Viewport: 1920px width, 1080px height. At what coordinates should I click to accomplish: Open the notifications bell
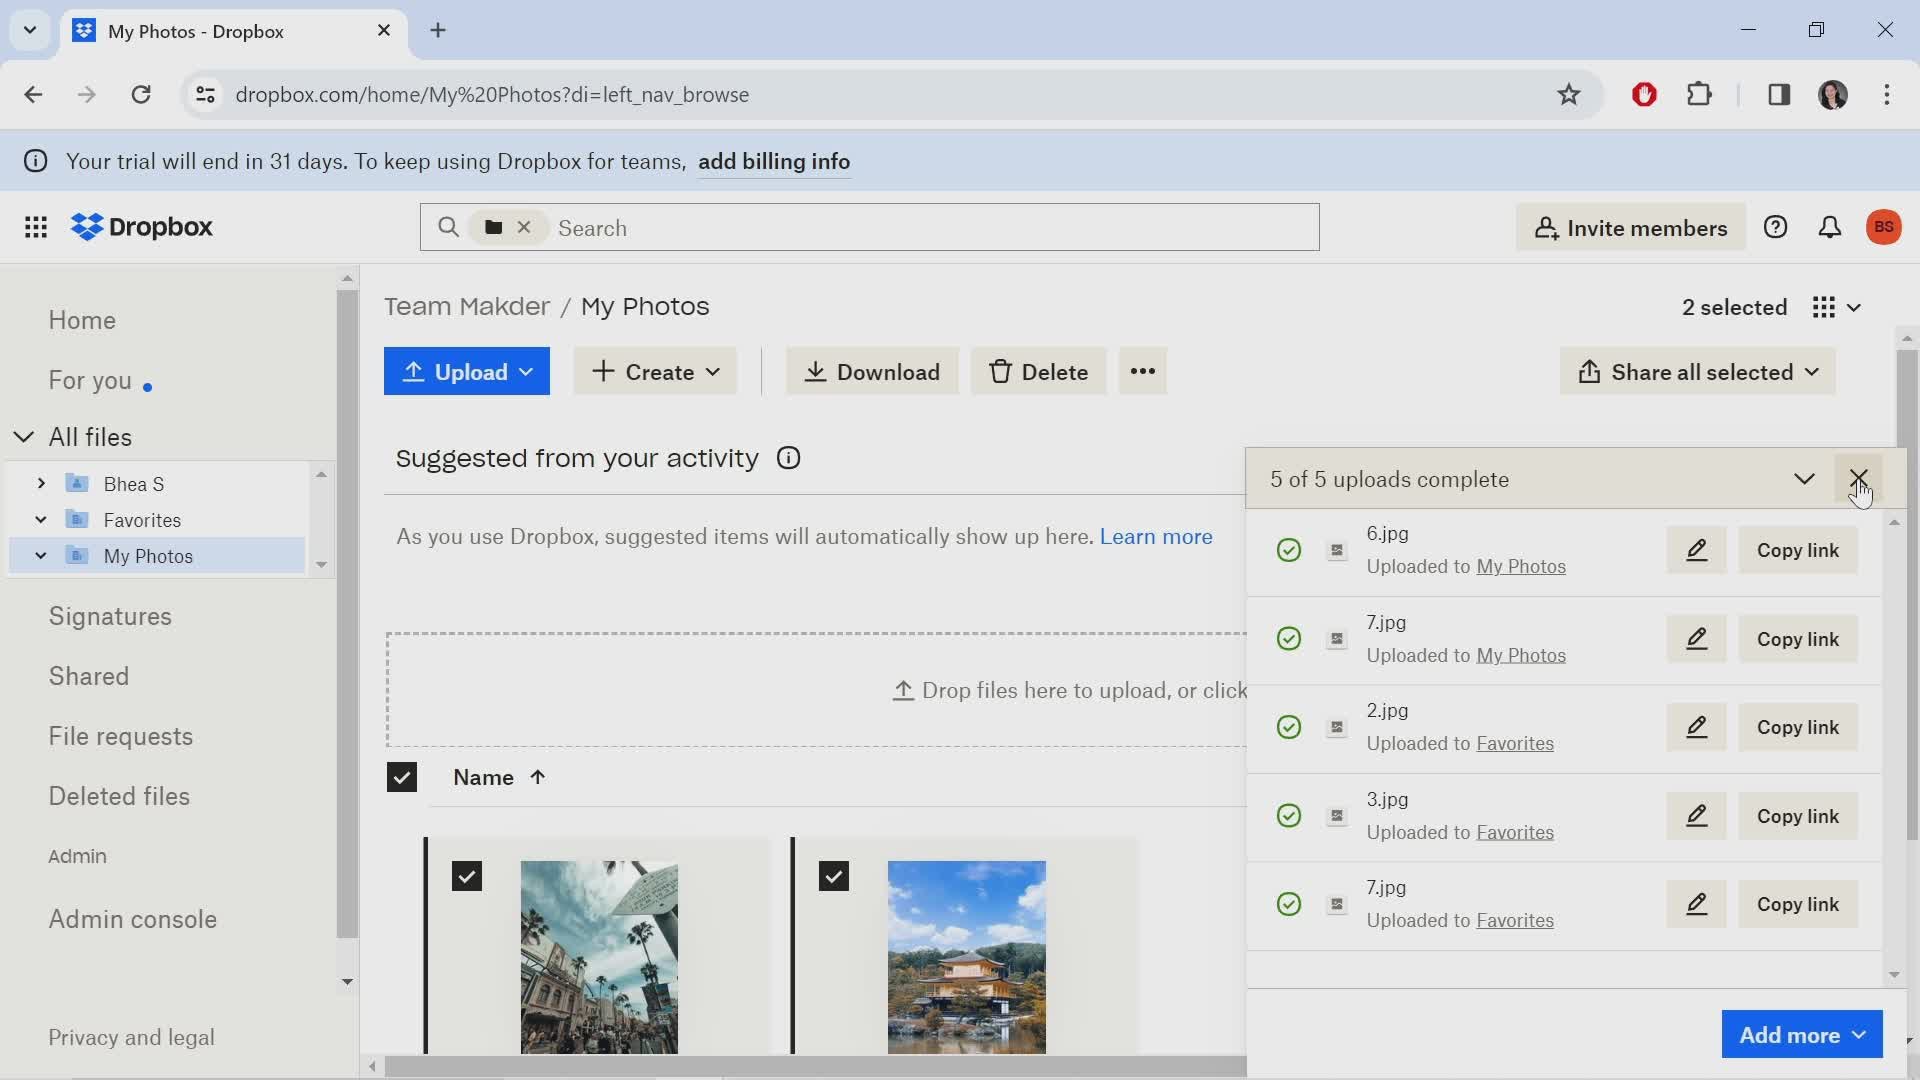click(x=1829, y=227)
